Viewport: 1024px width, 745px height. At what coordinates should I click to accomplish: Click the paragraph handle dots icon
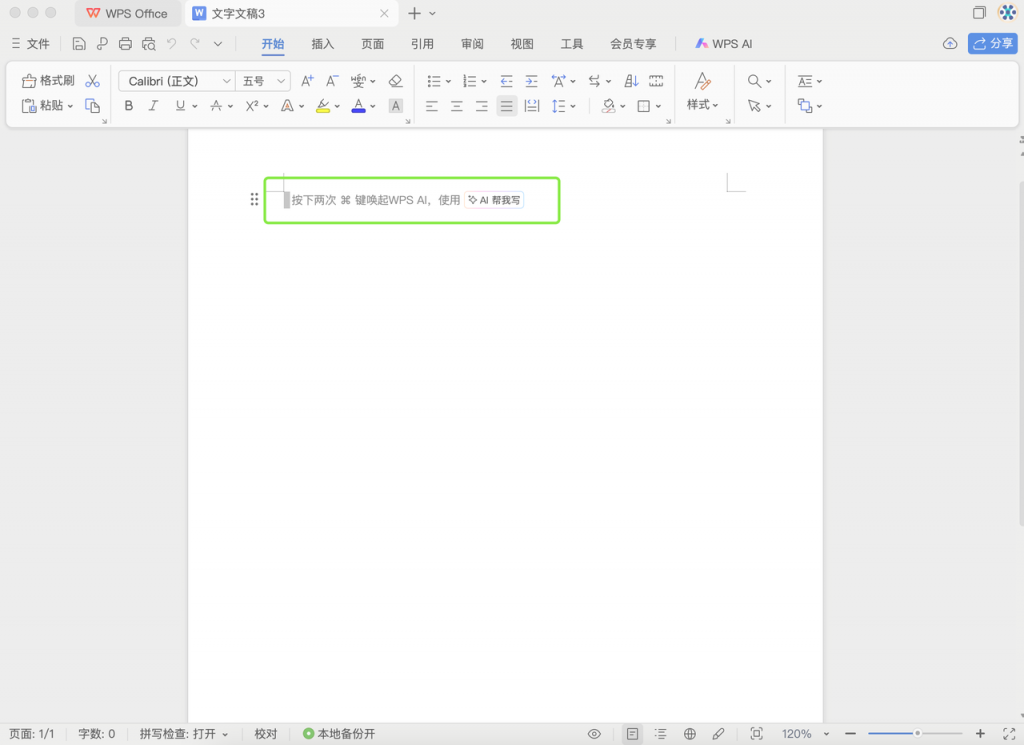pos(254,200)
